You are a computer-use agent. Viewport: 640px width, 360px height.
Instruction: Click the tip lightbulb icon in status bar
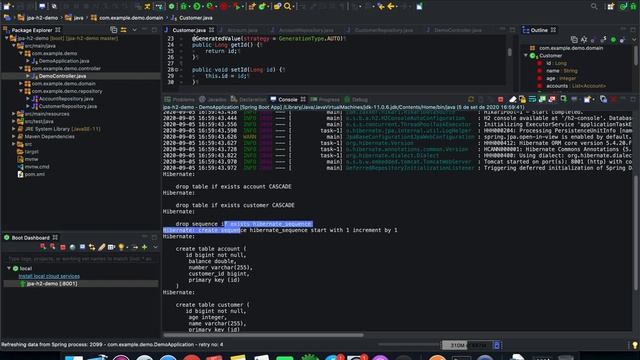coord(634,345)
